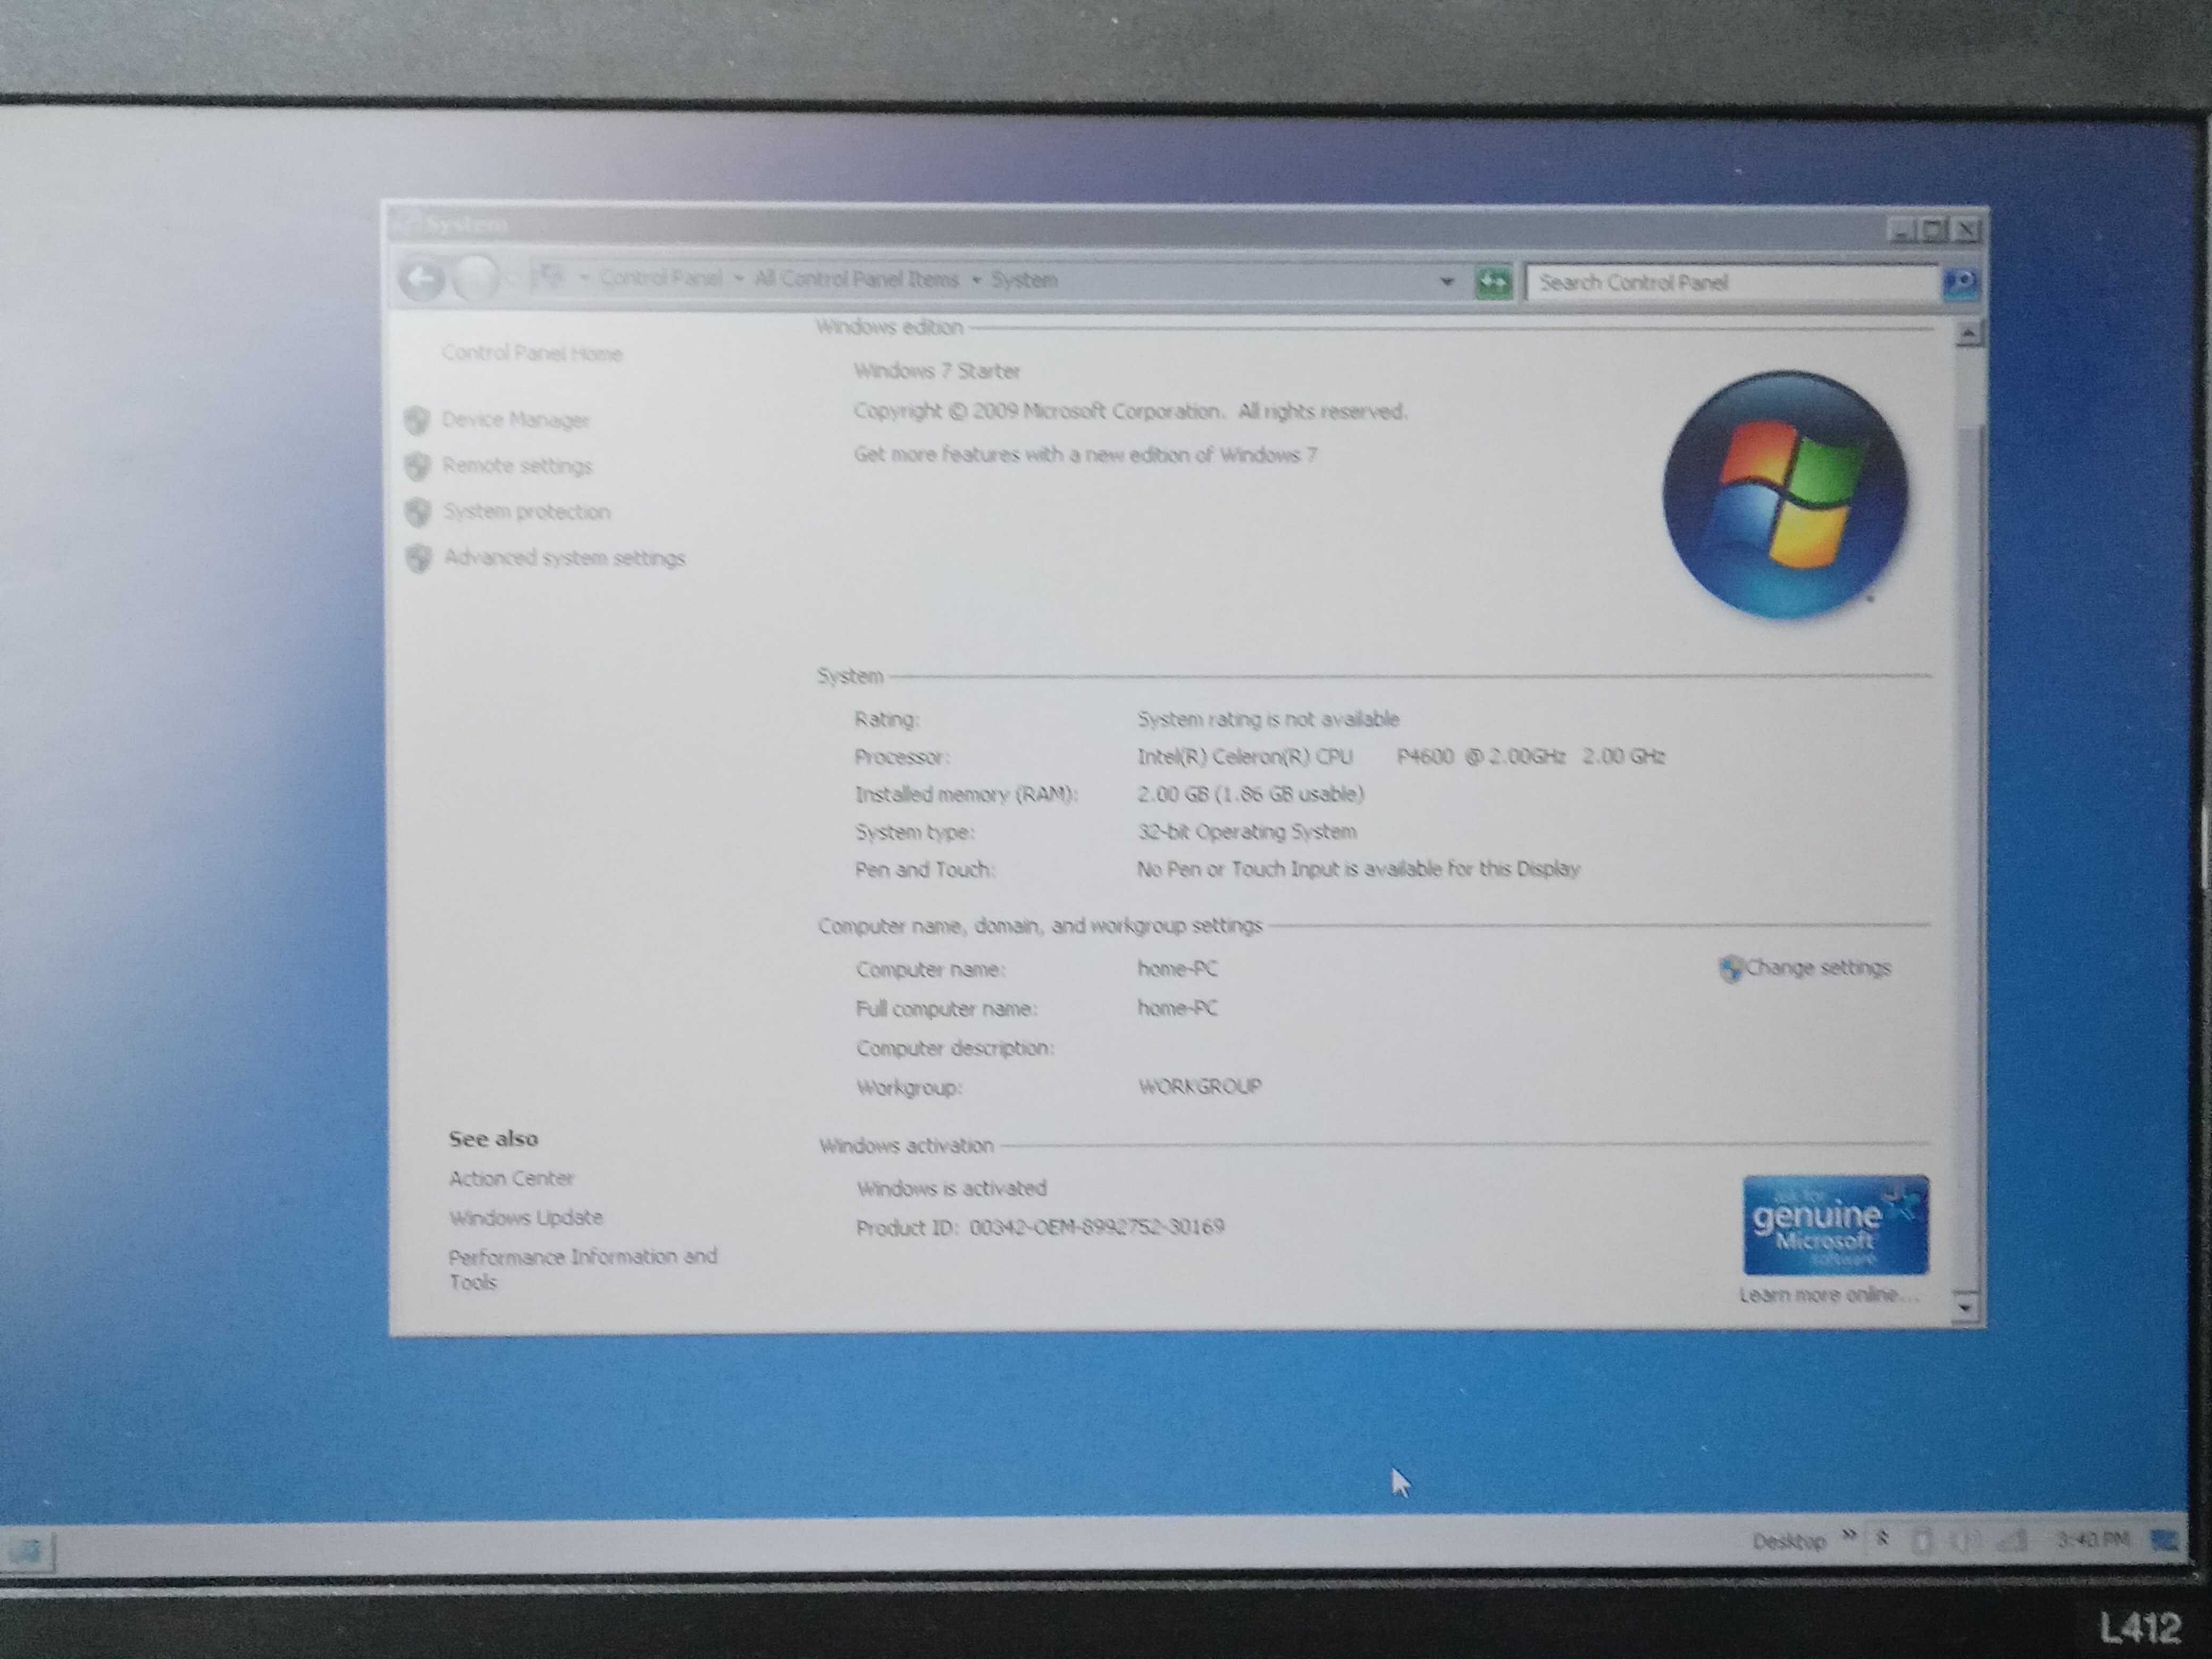Click the Computer name value home-PC
Image resolution: width=2212 pixels, height=1659 pixels.
(x=1177, y=969)
